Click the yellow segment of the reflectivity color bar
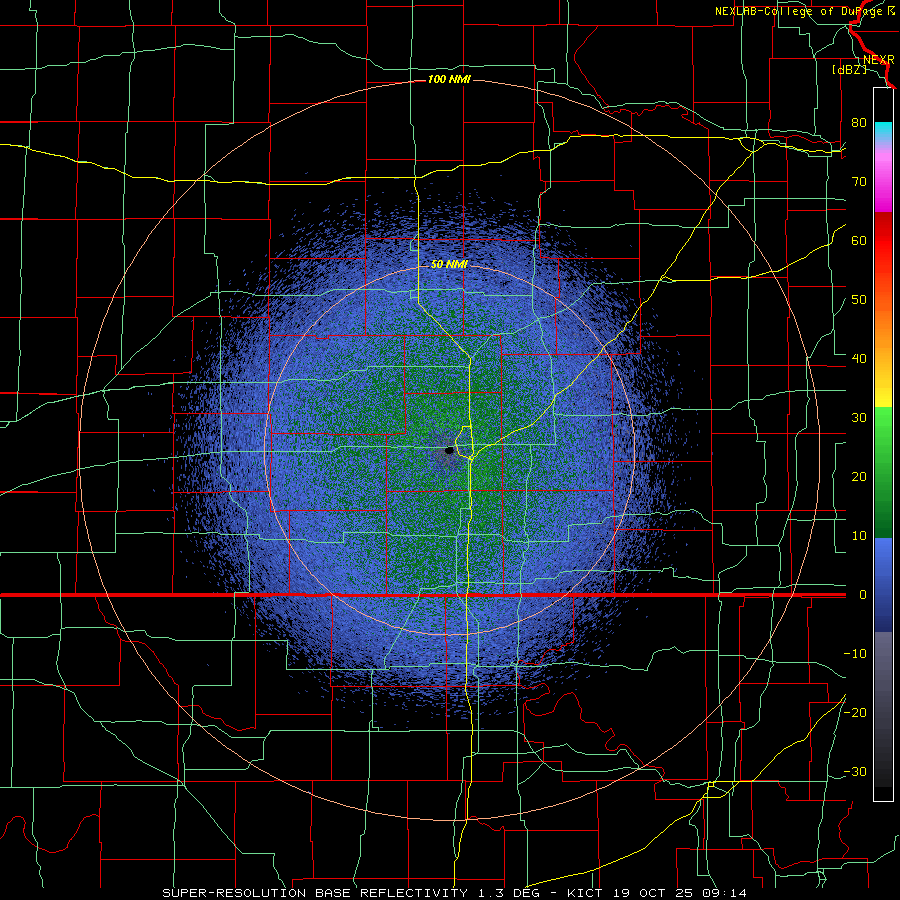 click(883, 393)
